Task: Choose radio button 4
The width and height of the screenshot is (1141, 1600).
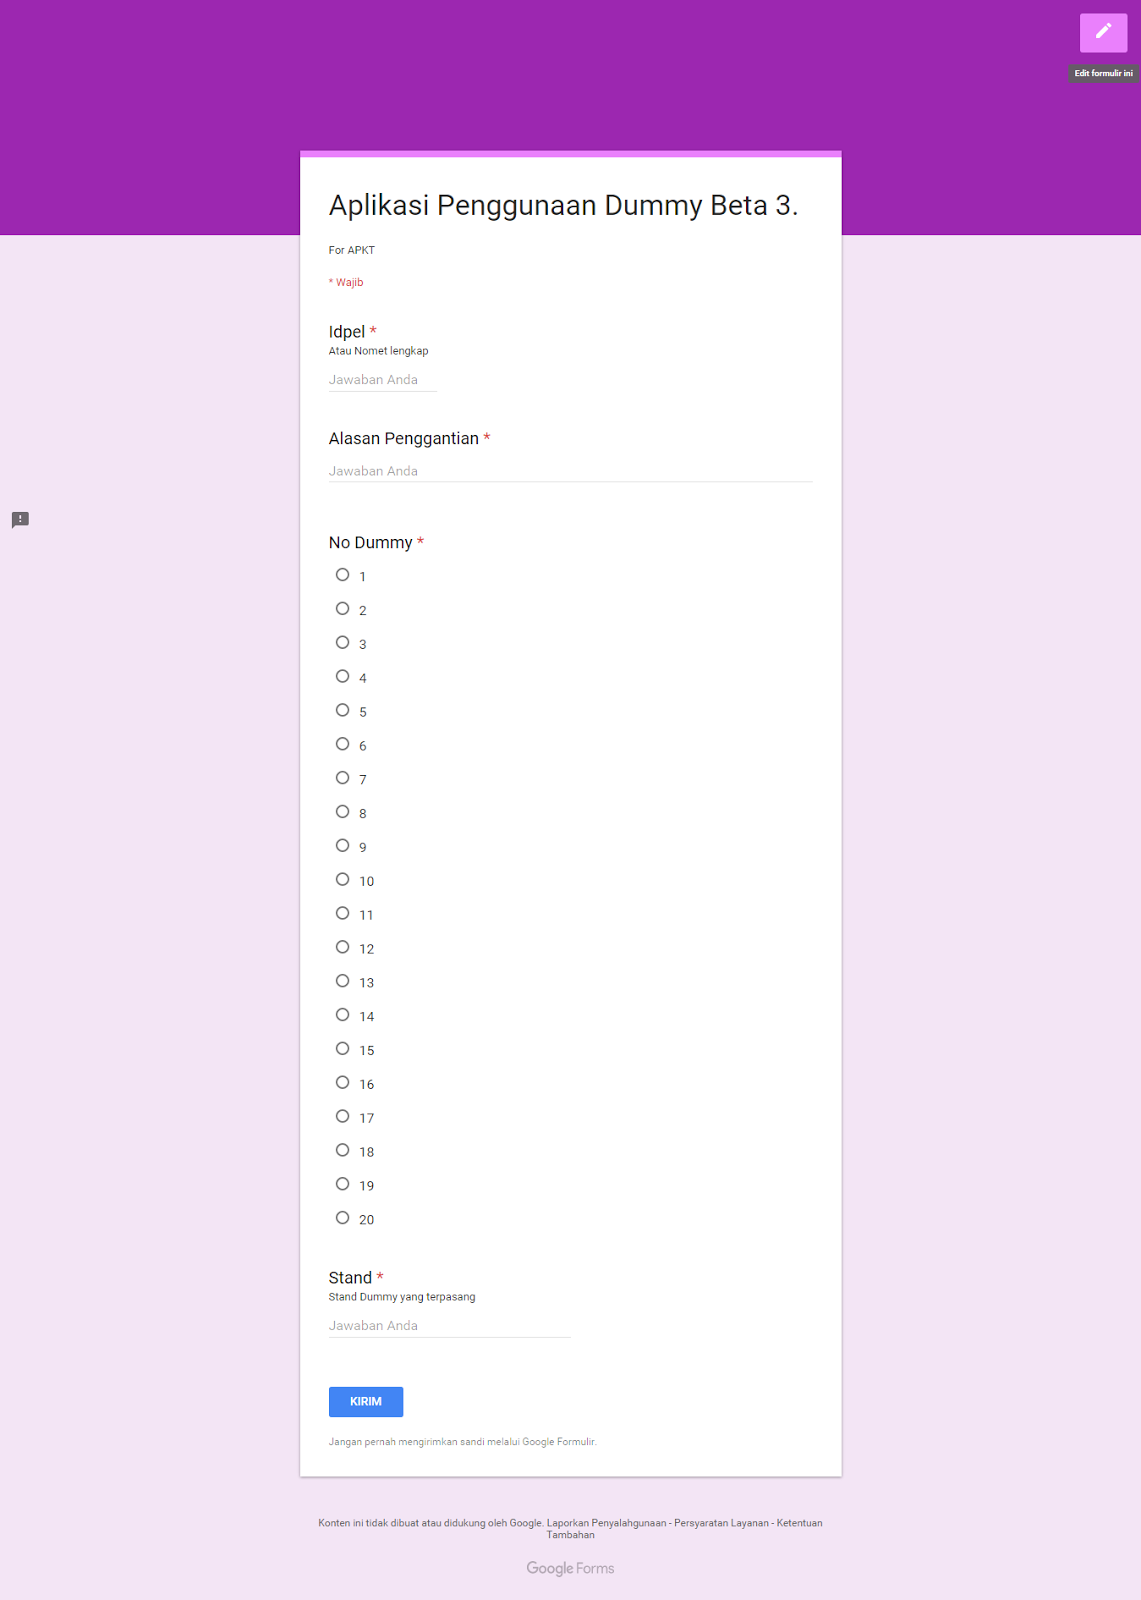Action: coord(342,677)
